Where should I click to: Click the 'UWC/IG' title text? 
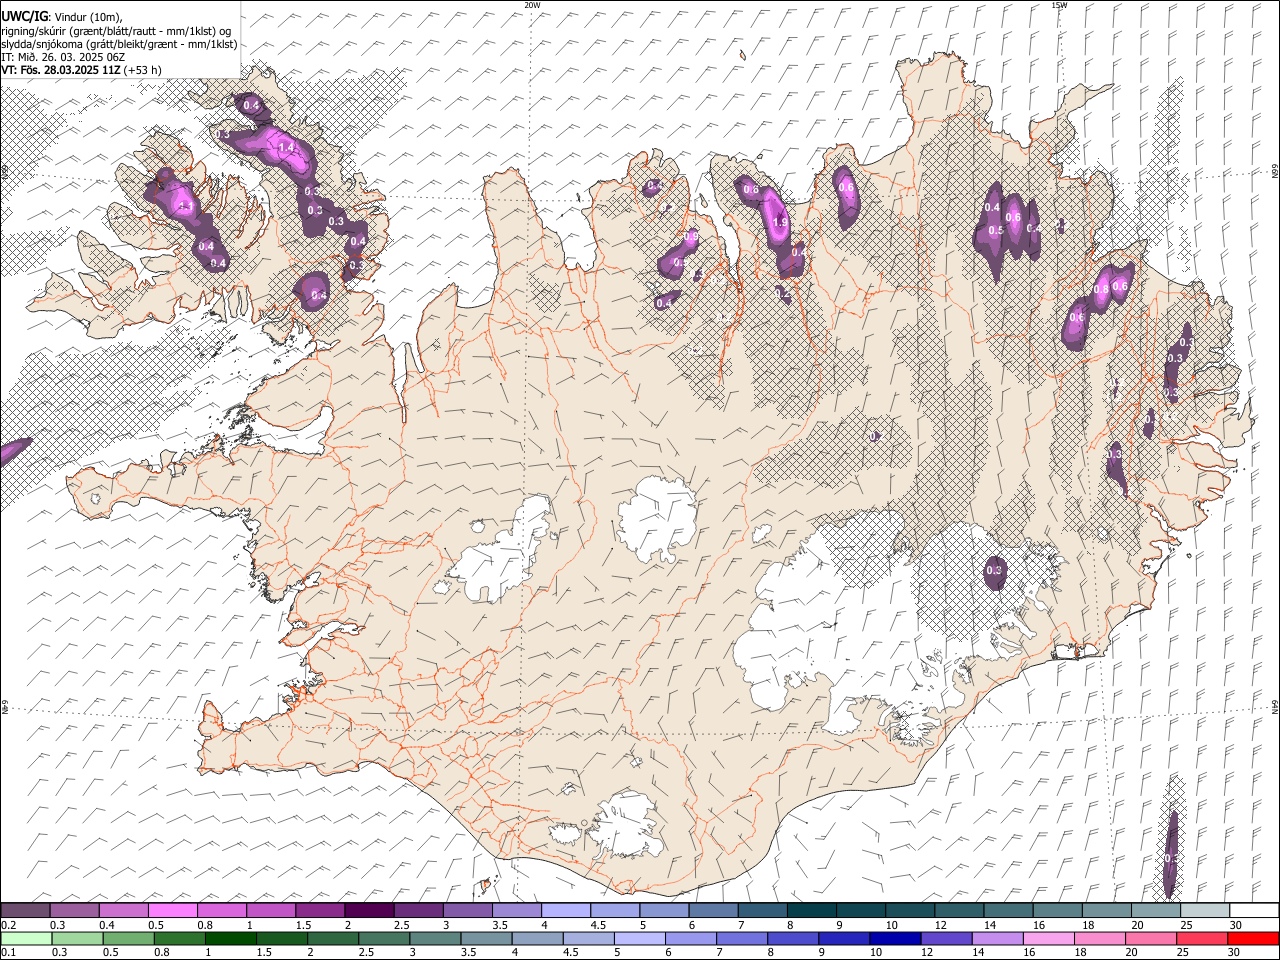pyautogui.click(x=24, y=16)
